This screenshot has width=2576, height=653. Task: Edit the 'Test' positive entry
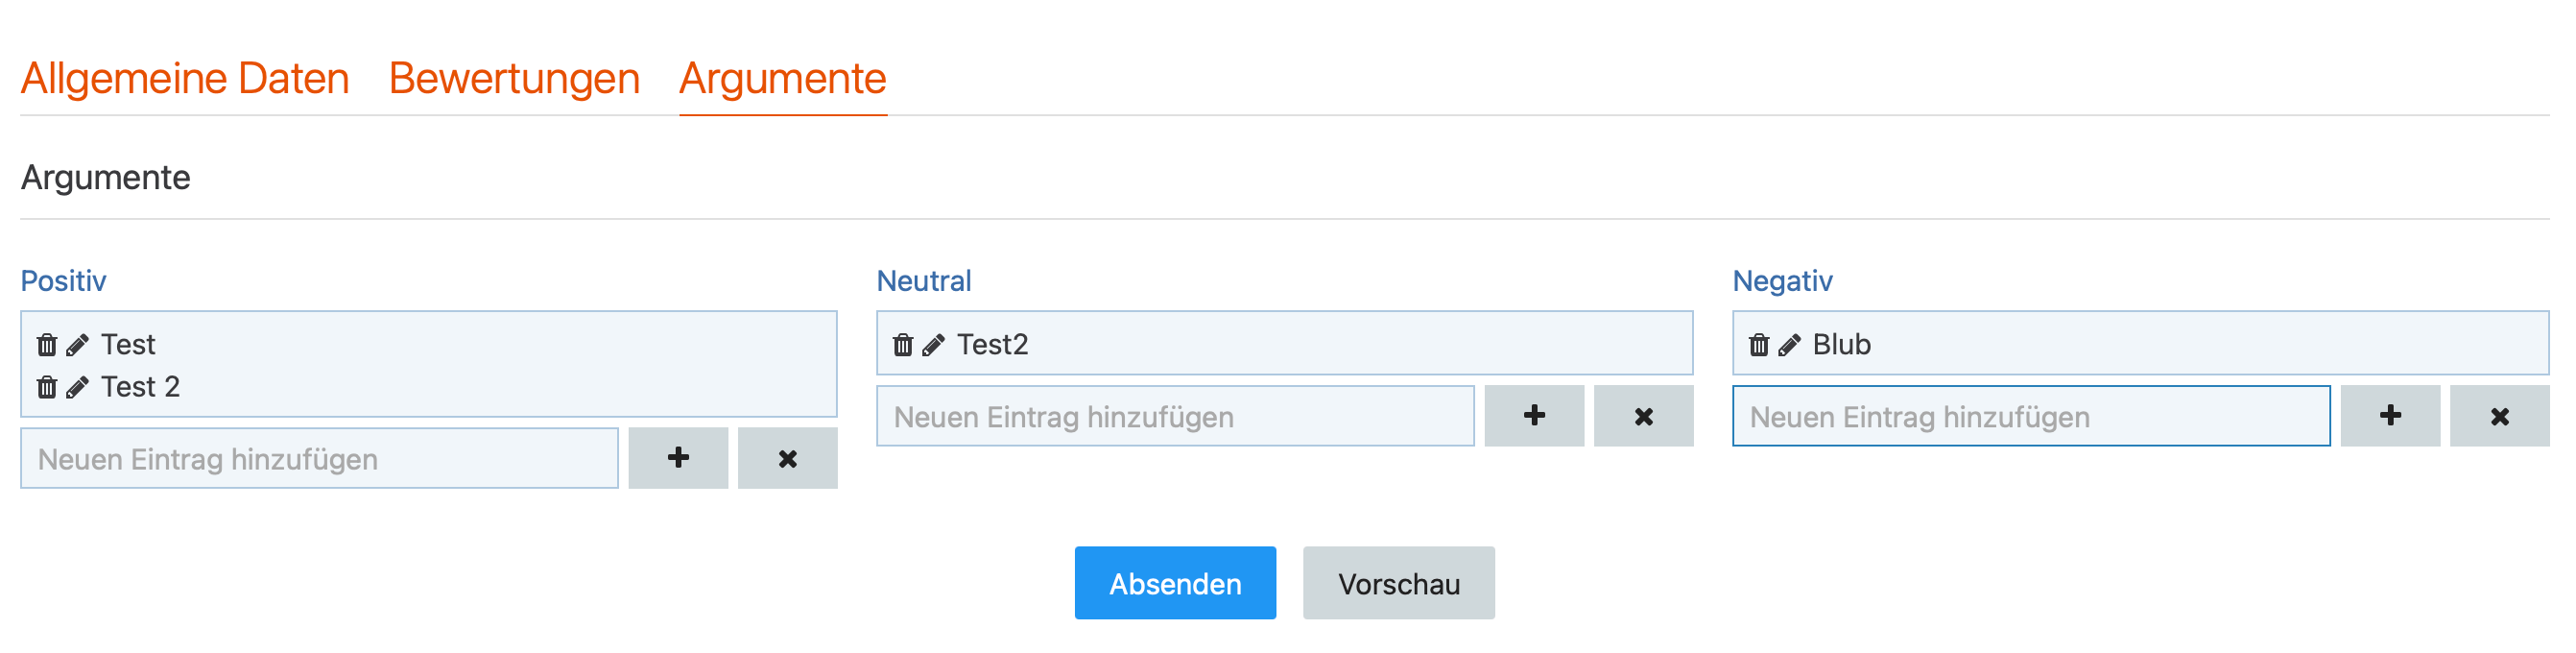(77, 345)
